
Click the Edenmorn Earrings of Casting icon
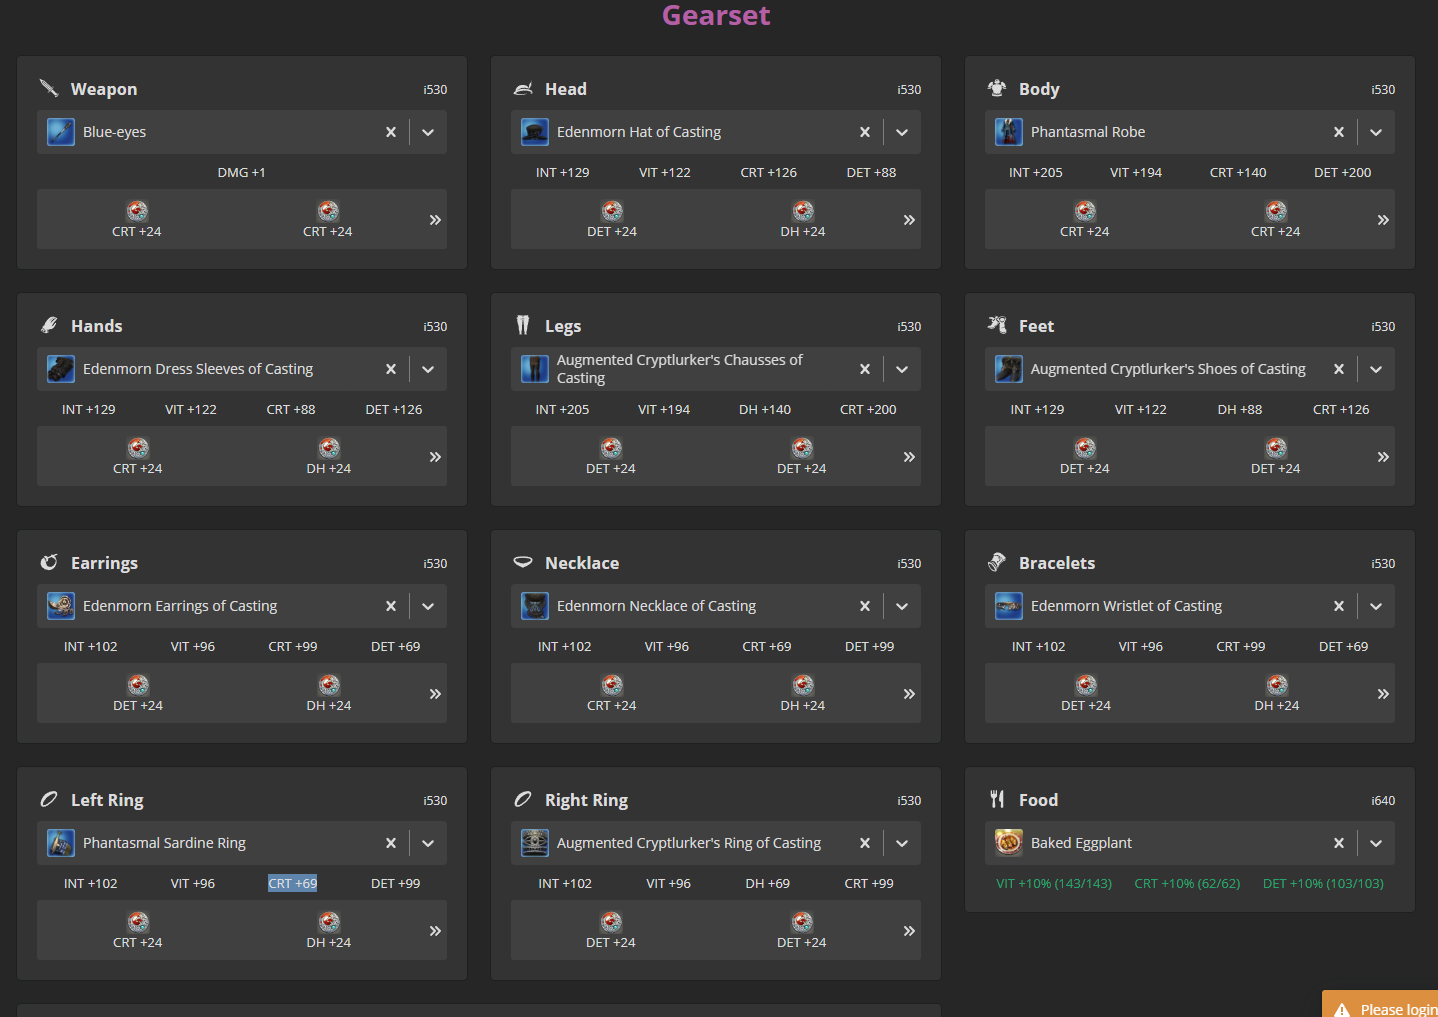[x=61, y=606]
